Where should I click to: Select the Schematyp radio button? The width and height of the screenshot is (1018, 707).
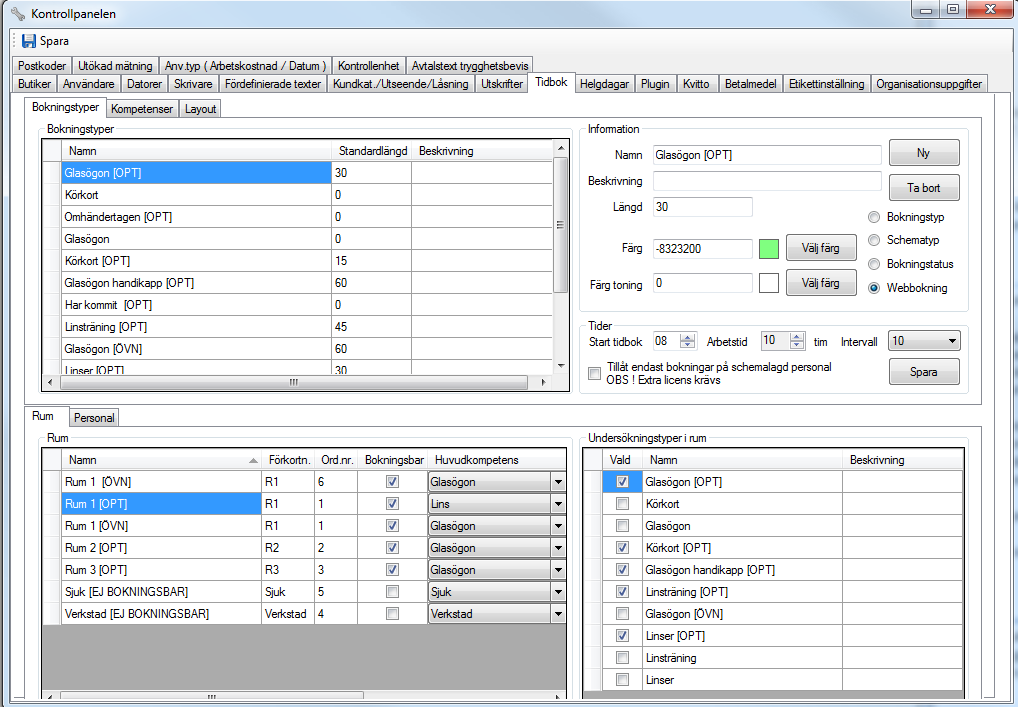pyautogui.click(x=874, y=240)
